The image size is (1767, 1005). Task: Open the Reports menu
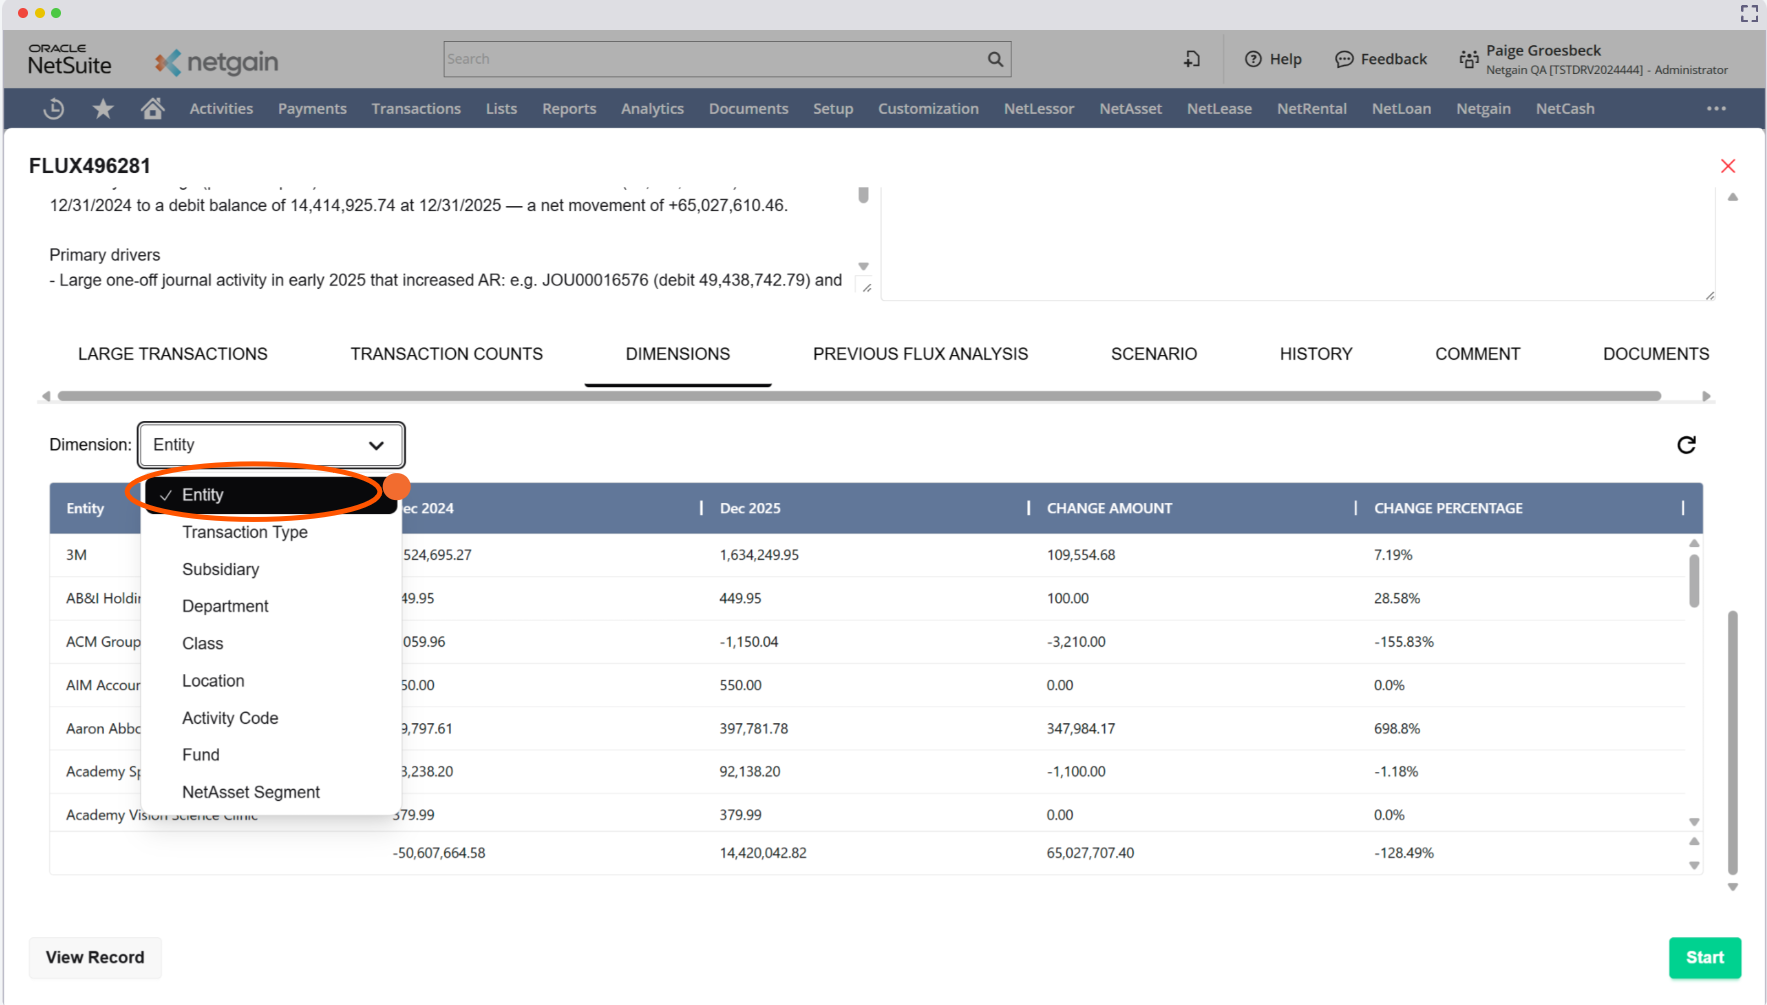[569, 109]
